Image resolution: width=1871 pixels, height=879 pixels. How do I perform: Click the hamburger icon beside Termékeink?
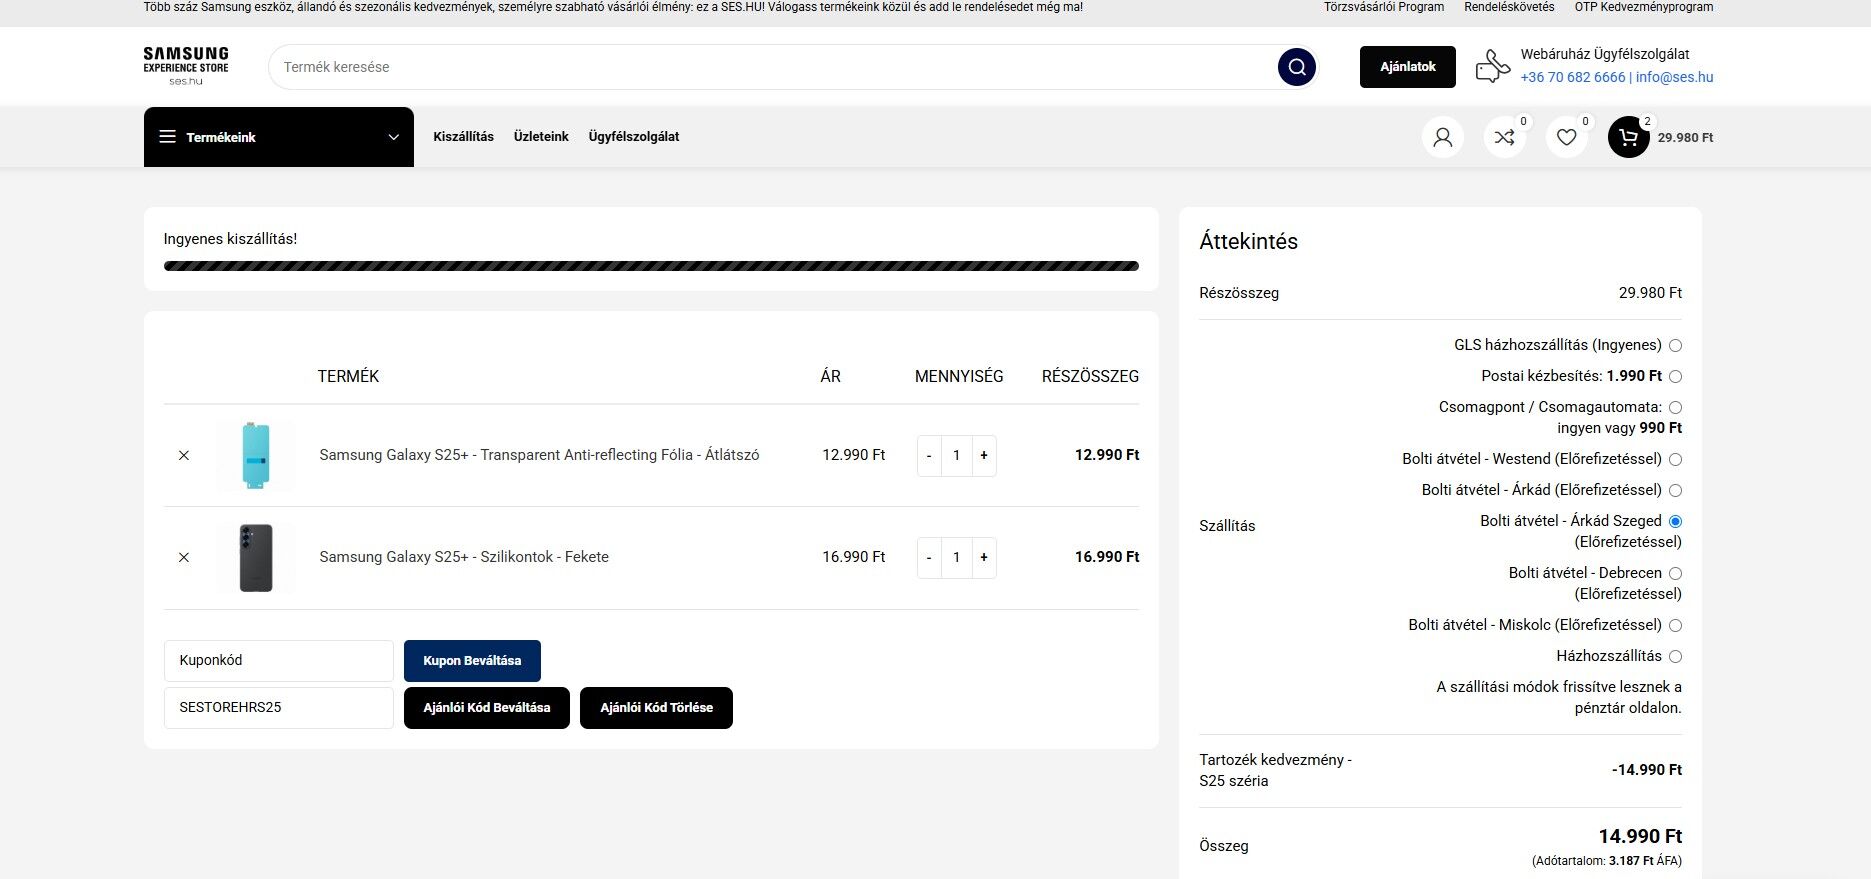coord(167,137)
